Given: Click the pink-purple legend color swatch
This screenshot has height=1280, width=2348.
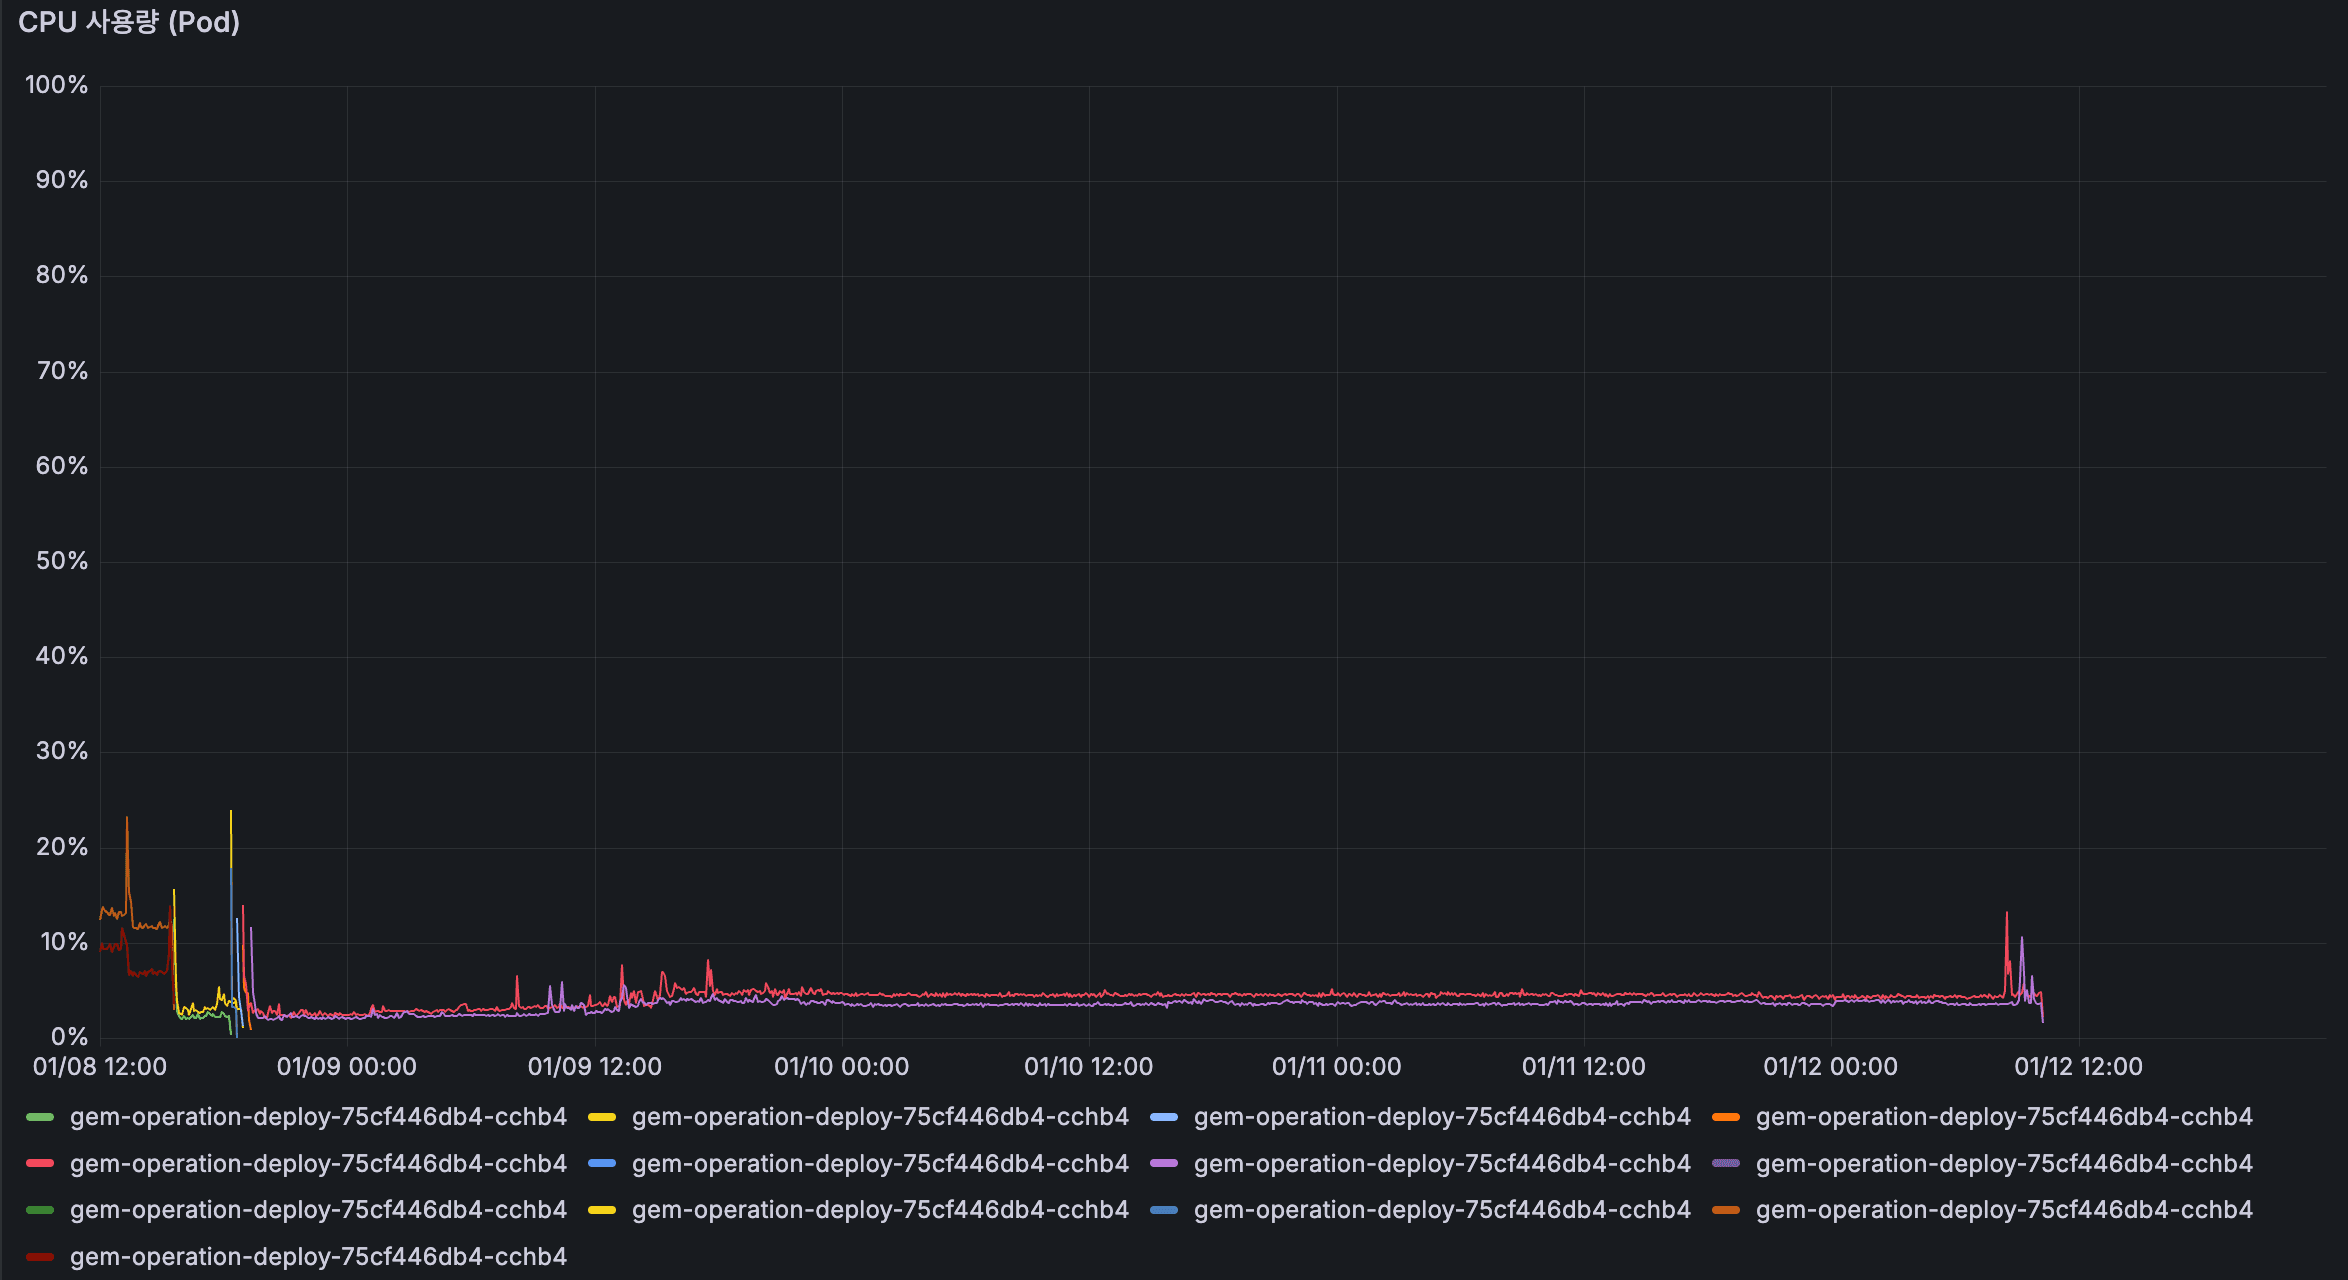Looking at the screenshot, I should (1164, 1164).
